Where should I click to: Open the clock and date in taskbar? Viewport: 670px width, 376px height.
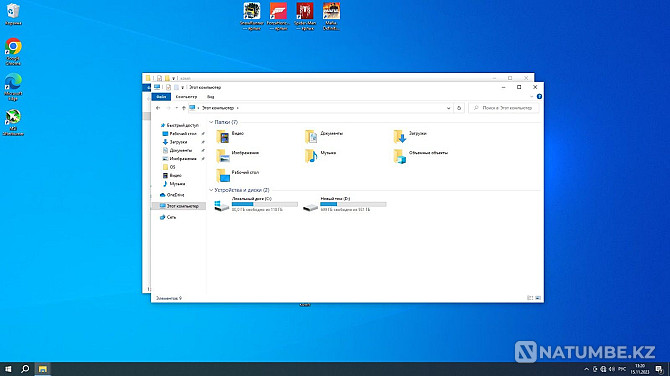[640, 369]
